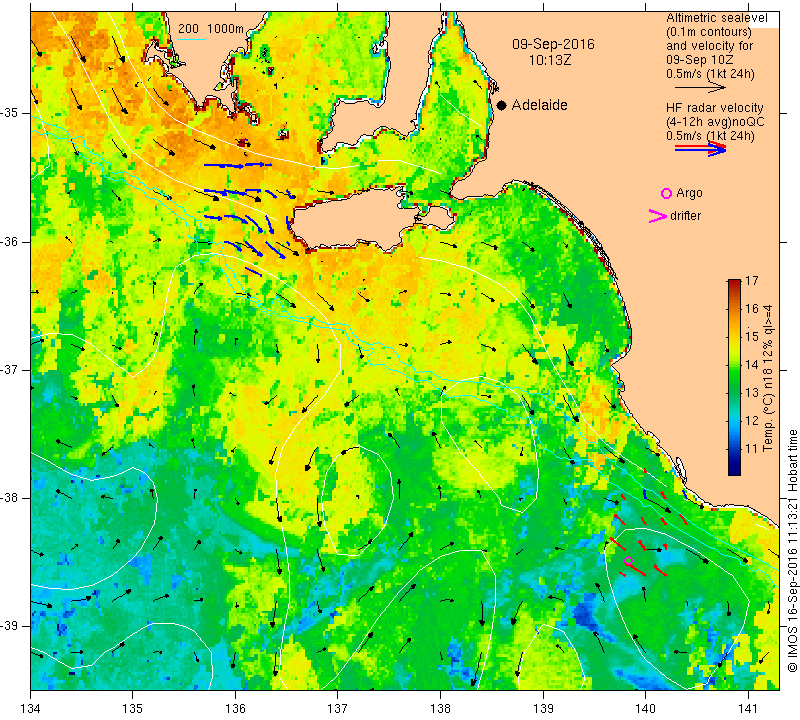Screen dimensions: 800x720
Task: Click the black altimetric velocity legend arrow
Action: (700, 88)
